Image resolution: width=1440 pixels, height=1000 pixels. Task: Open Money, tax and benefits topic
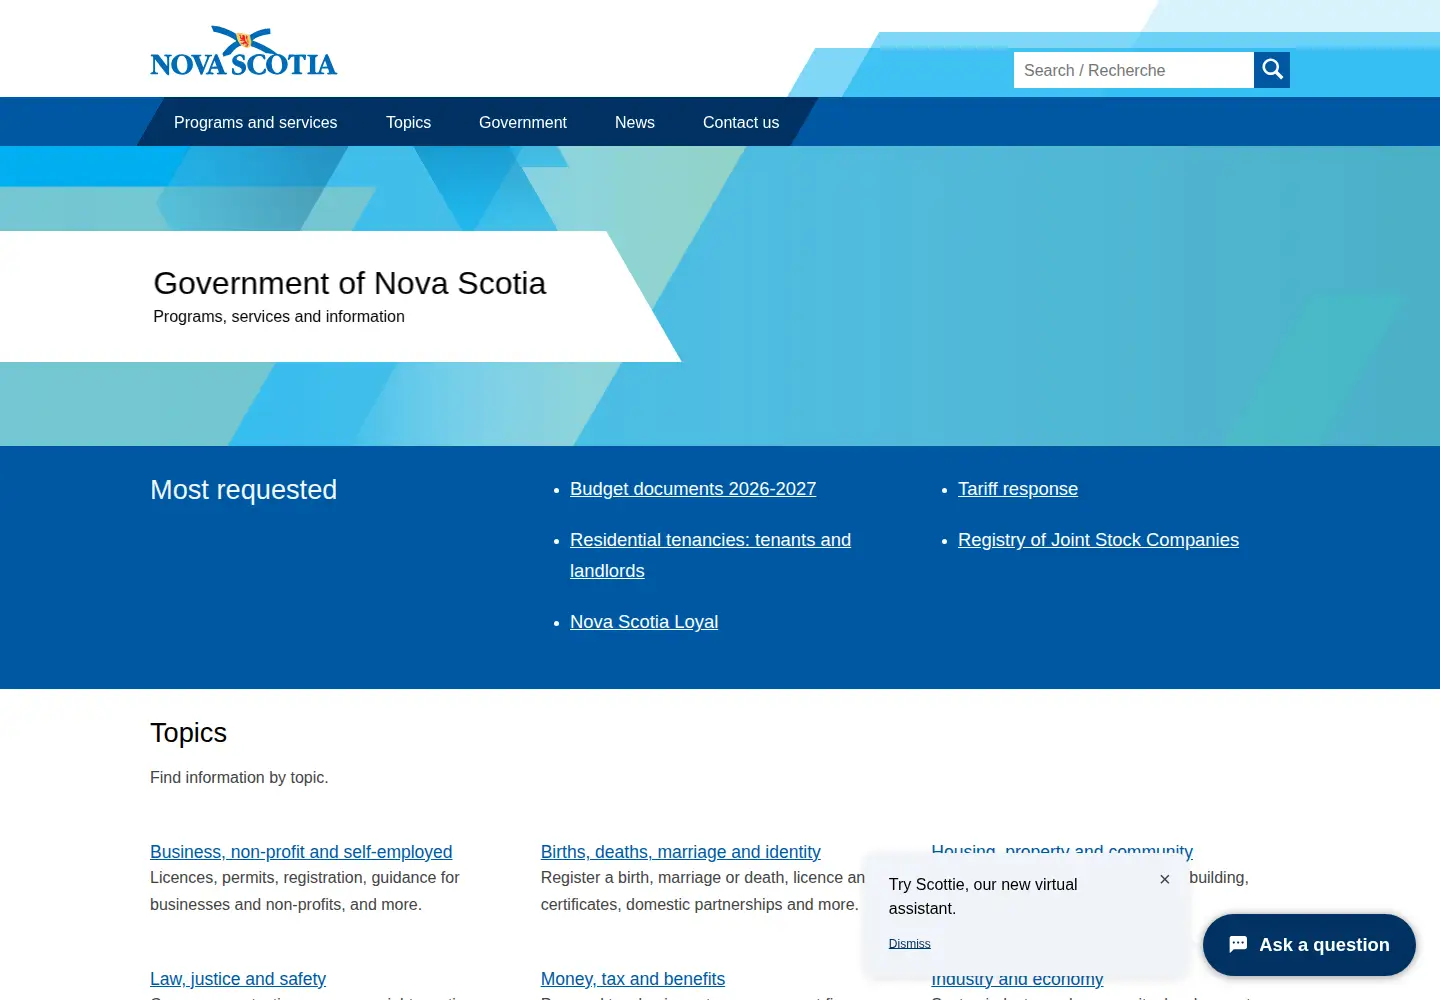633,979
